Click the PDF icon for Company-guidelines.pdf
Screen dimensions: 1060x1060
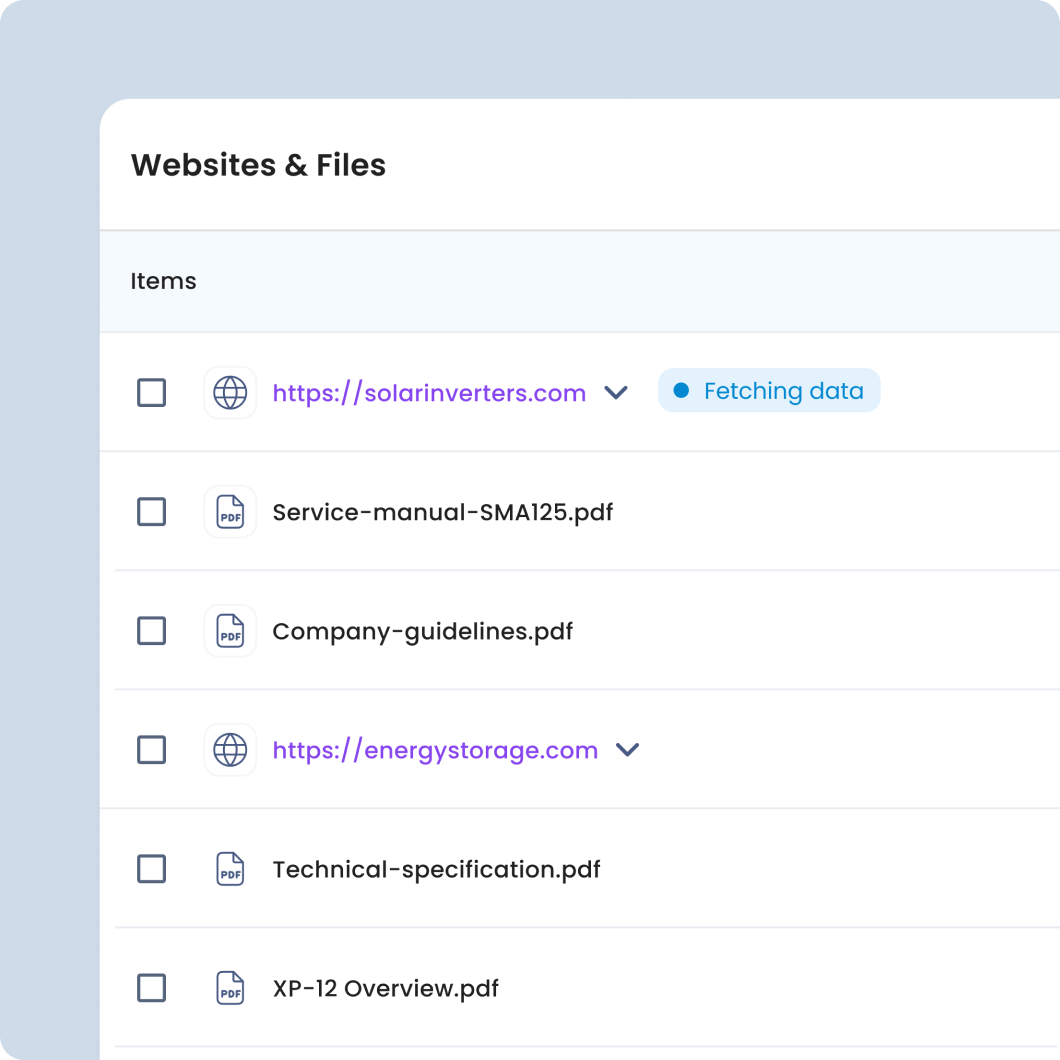click(230, 631)
